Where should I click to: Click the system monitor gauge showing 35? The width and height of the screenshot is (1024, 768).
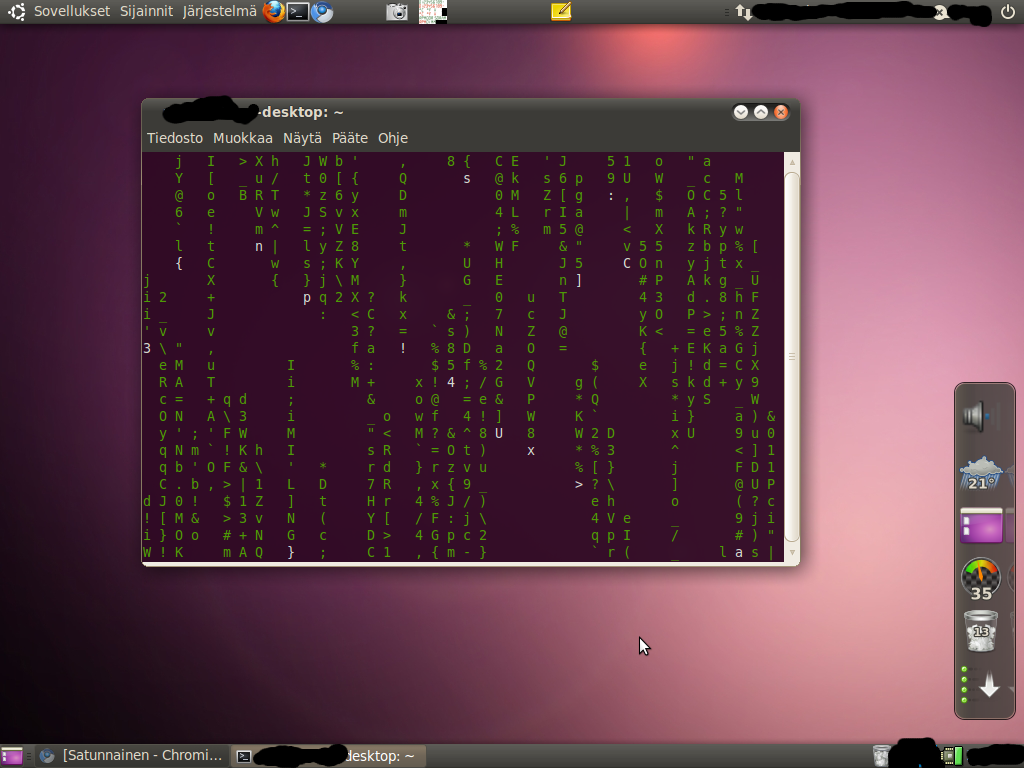(x=980, y=578)
